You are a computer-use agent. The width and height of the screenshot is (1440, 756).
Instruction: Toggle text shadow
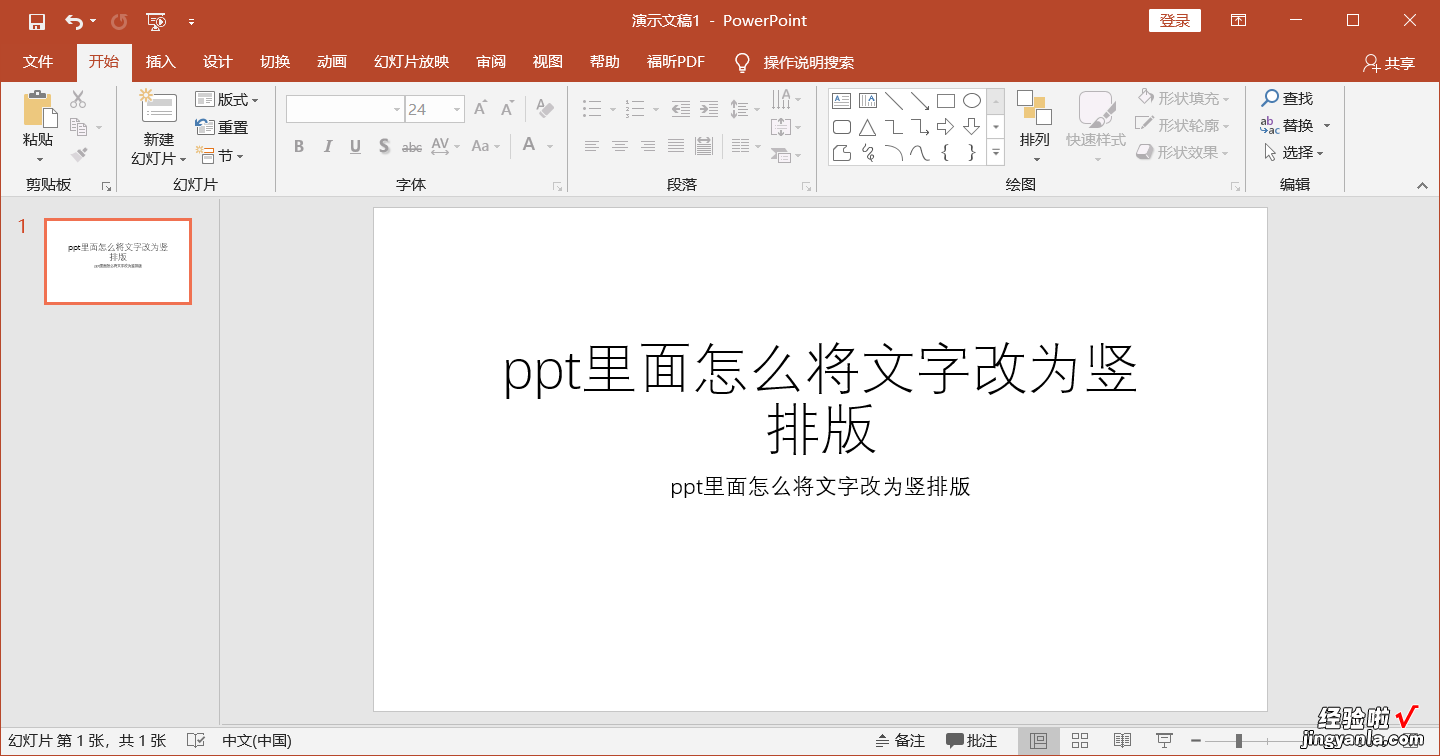(384, 146)
